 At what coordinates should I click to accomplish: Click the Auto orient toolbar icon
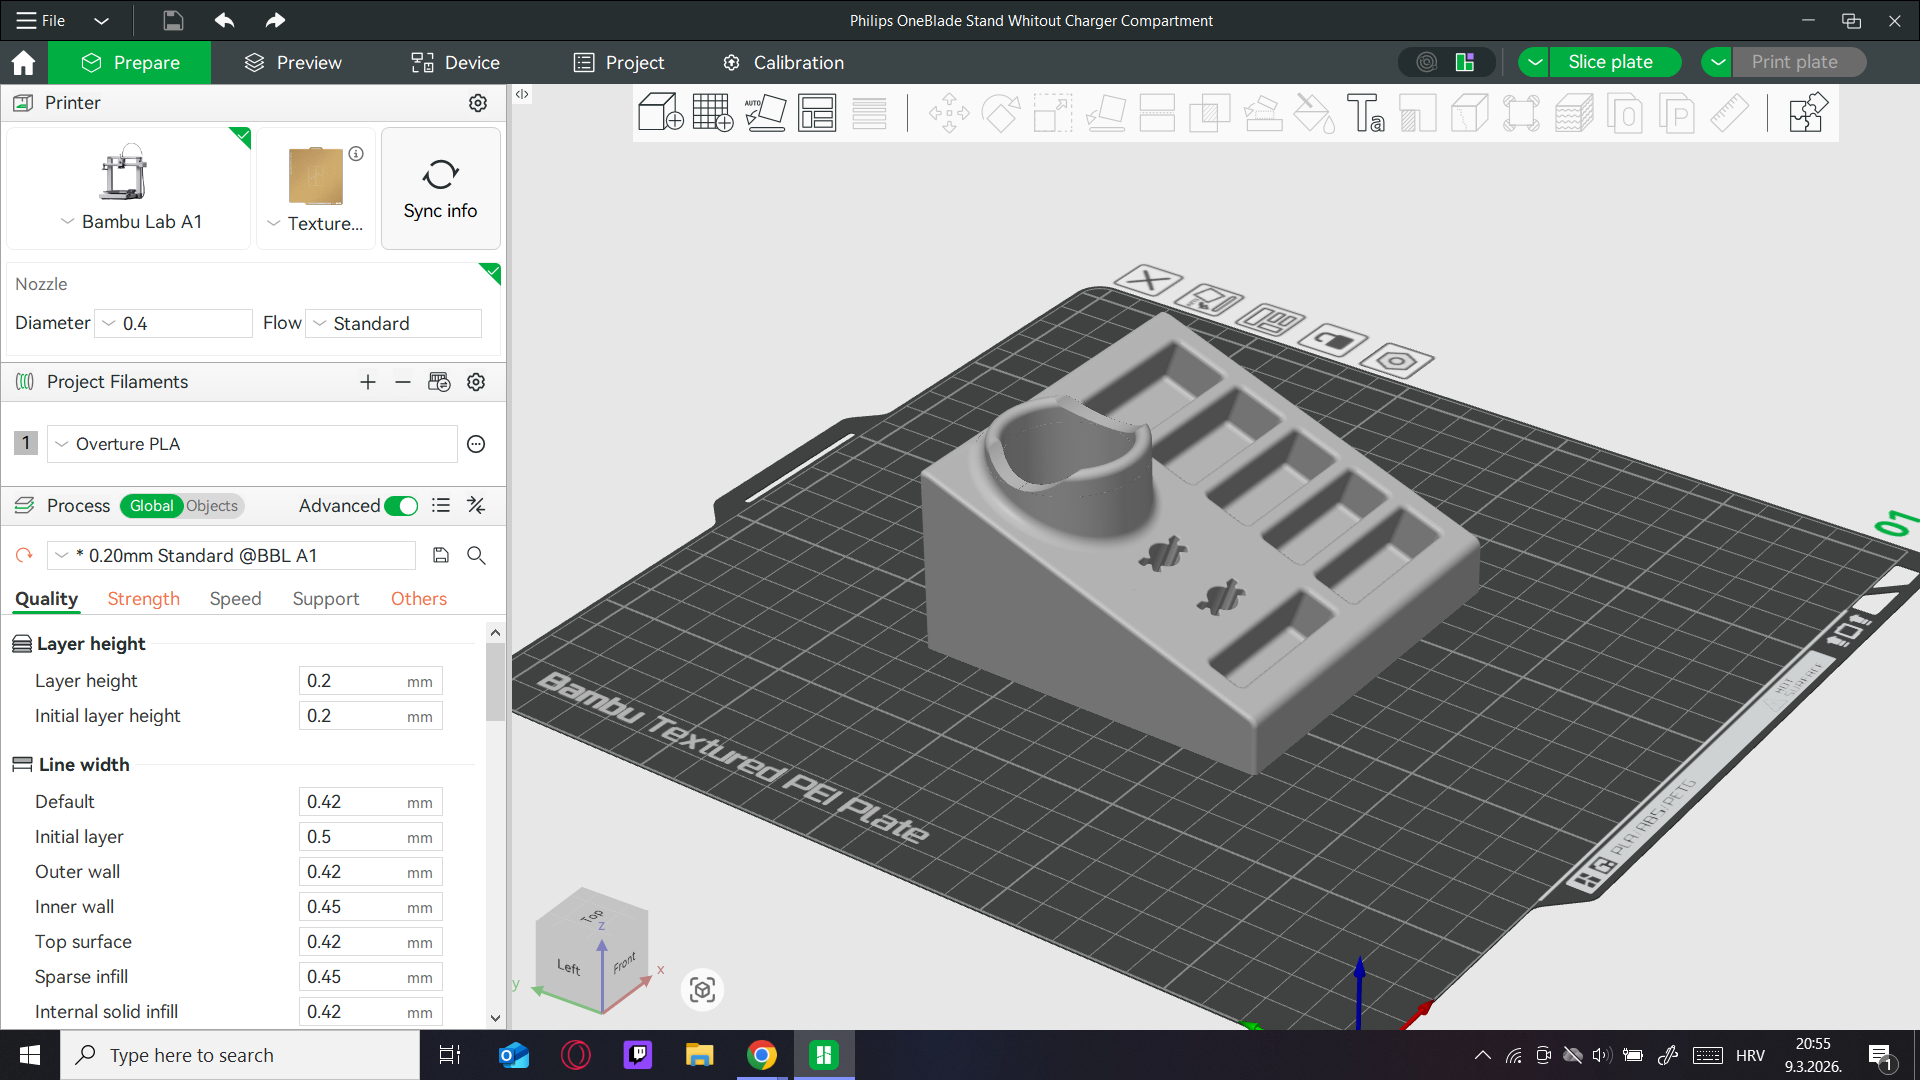tap(765, 112)
